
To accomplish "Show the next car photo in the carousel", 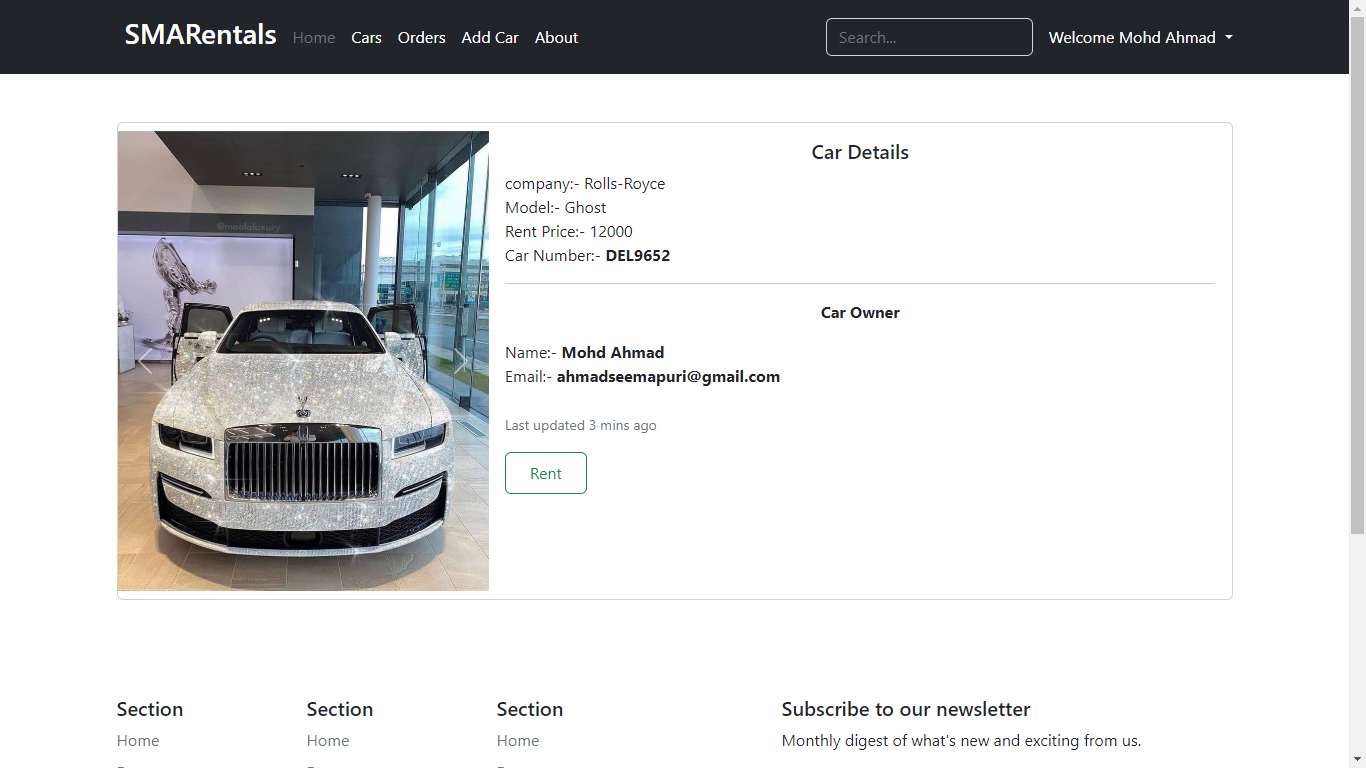I will click(x=461, y=361).
